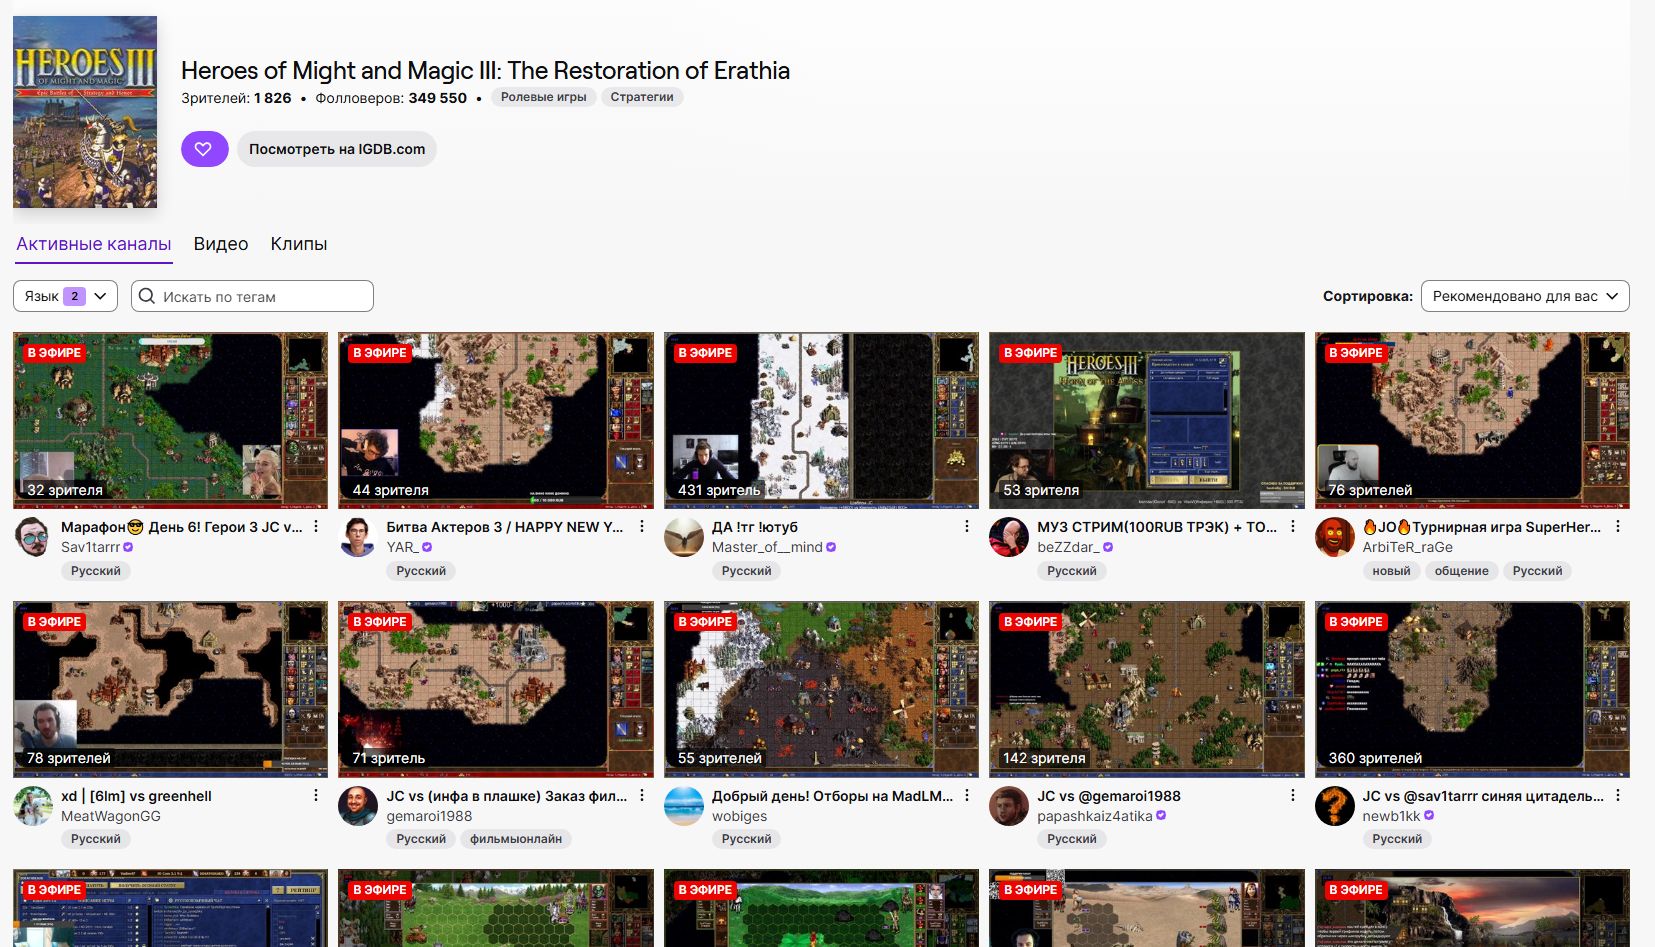This screenshot has height=947, width=1655.
Task: Open Sav1tarrr stream thumbnail with 32 viewers
Action: coord(170,420)
